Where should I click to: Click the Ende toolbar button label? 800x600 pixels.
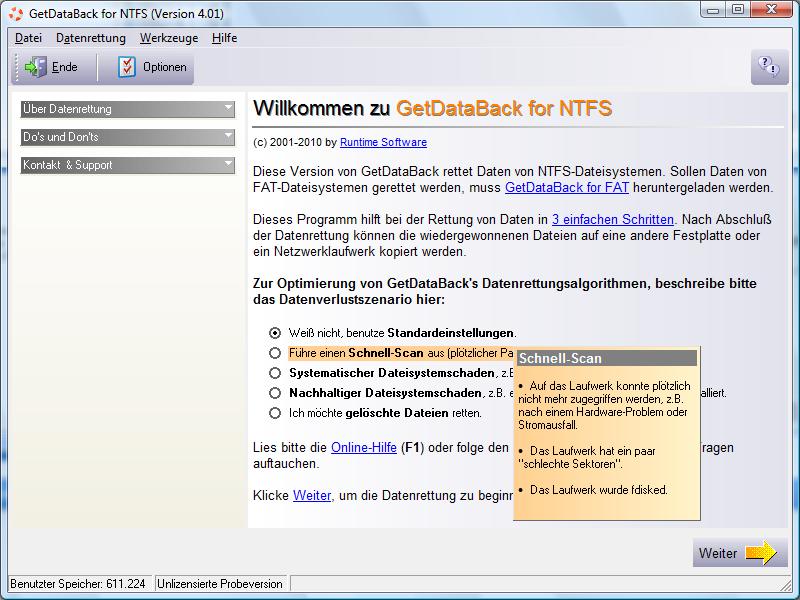click(x=64, y=67)
